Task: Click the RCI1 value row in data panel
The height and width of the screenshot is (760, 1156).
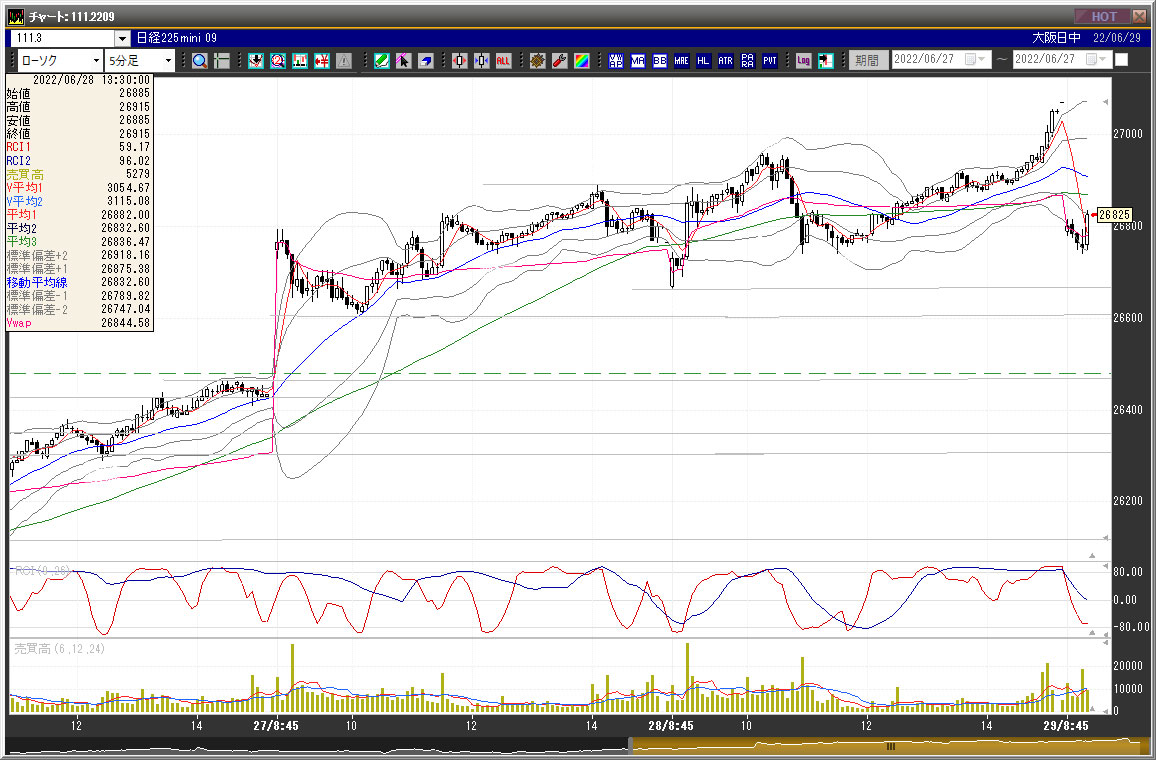Action: (x=78, y=147)
